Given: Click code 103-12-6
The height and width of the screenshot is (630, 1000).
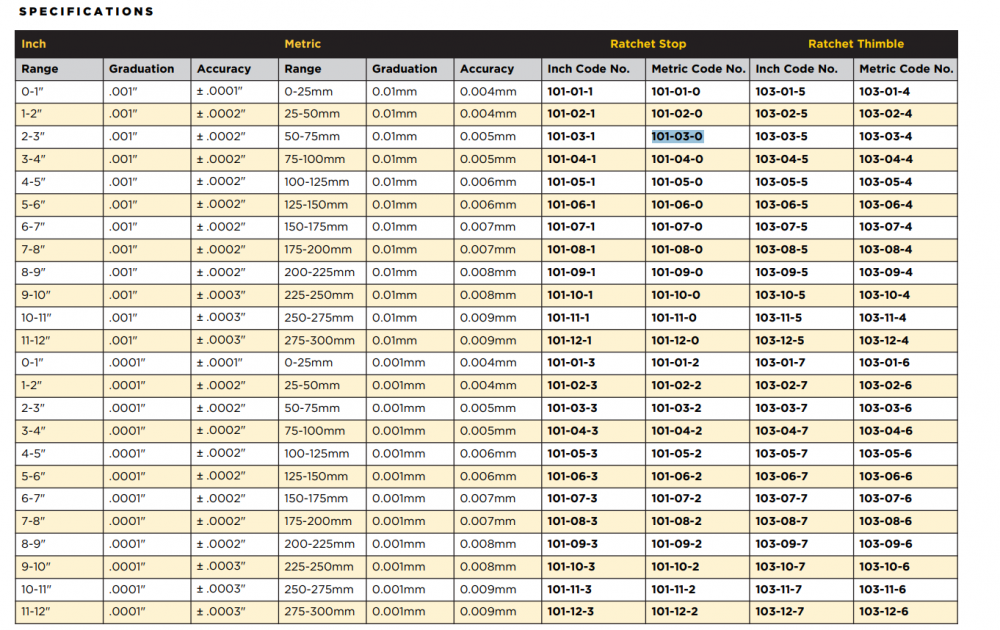Looking at the screenshot, I should pyautogui.click(x=884, y=611).
